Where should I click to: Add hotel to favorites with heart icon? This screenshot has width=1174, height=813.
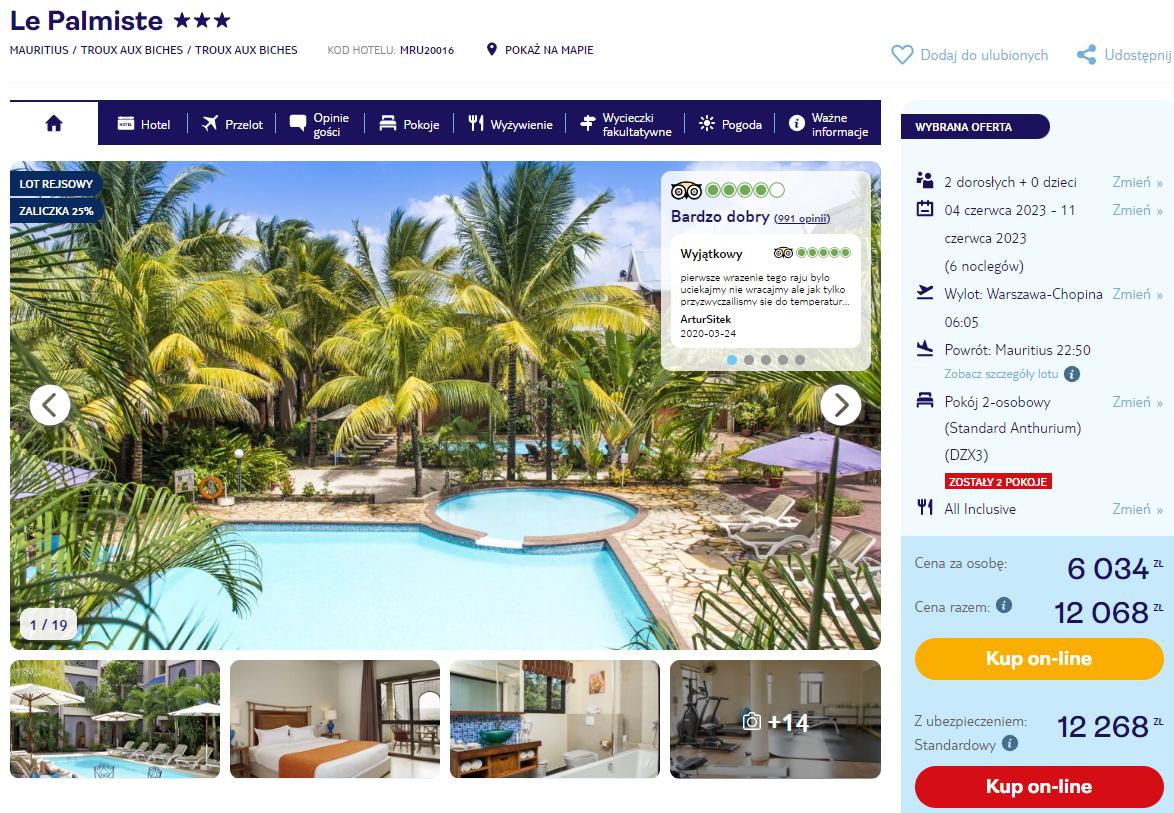[902, 55]
